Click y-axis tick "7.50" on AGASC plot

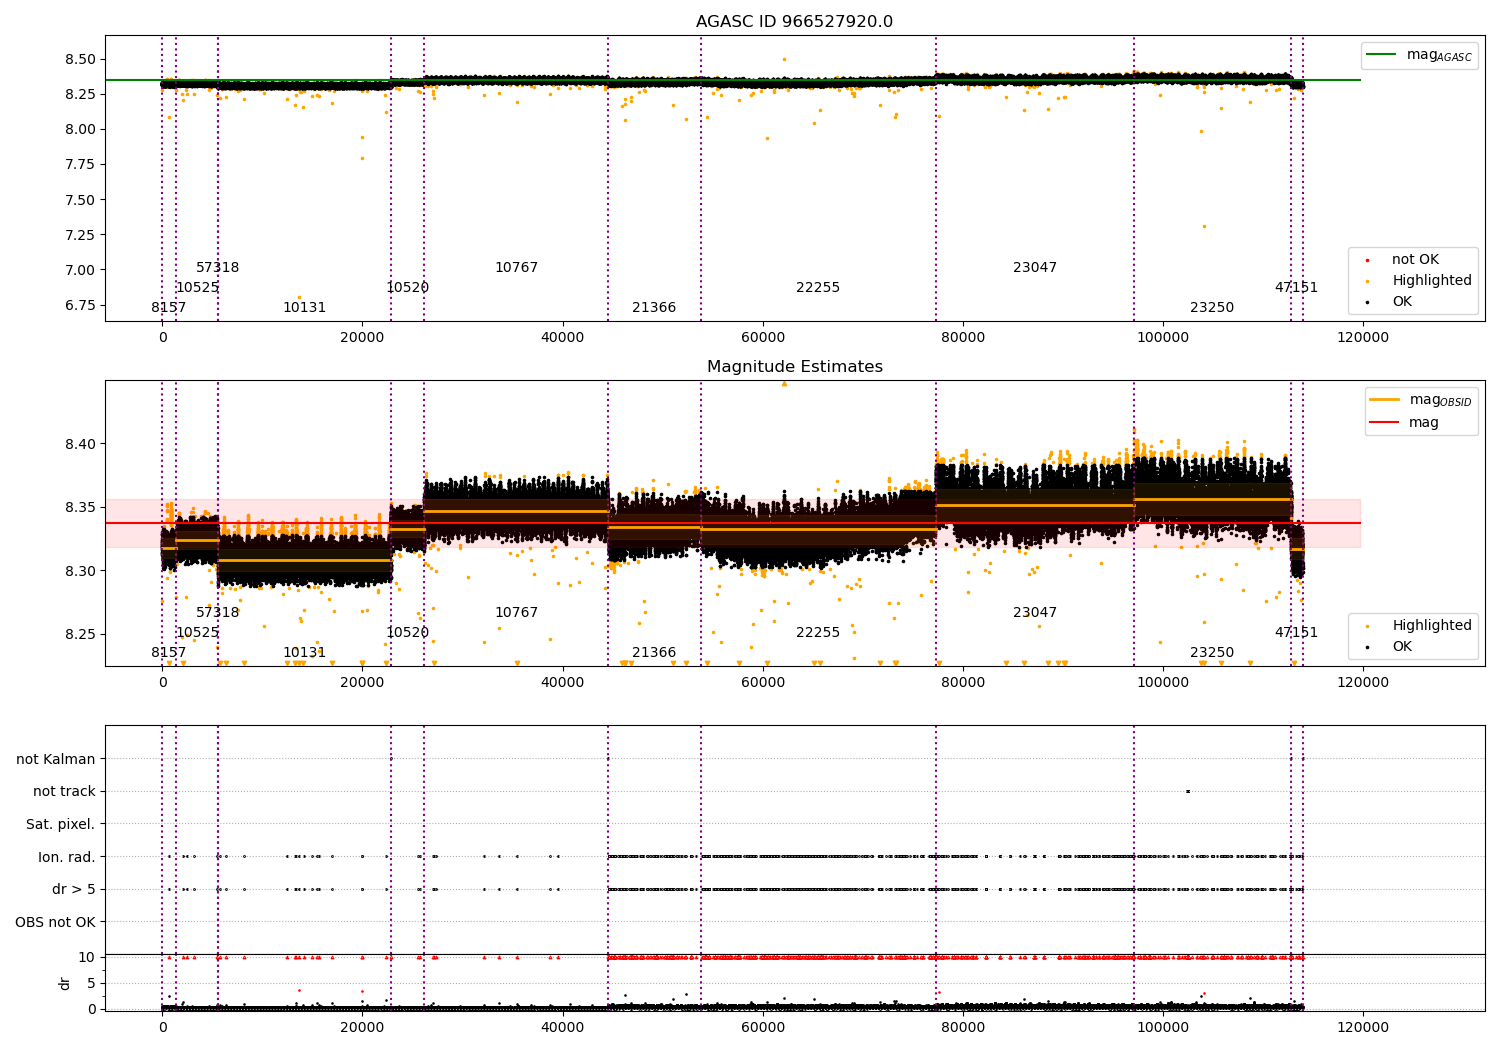[81, 200]
